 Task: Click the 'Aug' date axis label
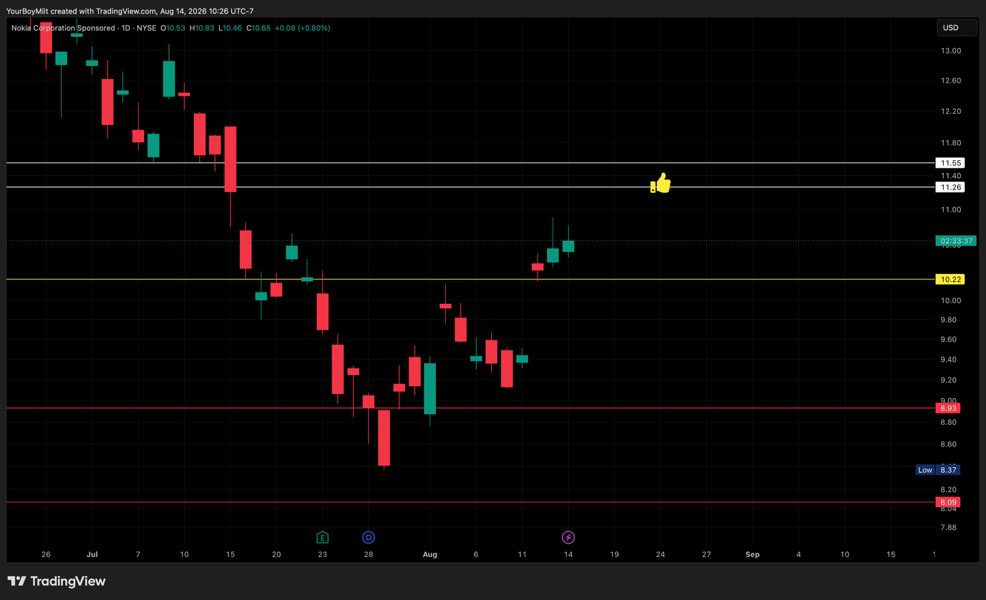[x=429, y=554]
